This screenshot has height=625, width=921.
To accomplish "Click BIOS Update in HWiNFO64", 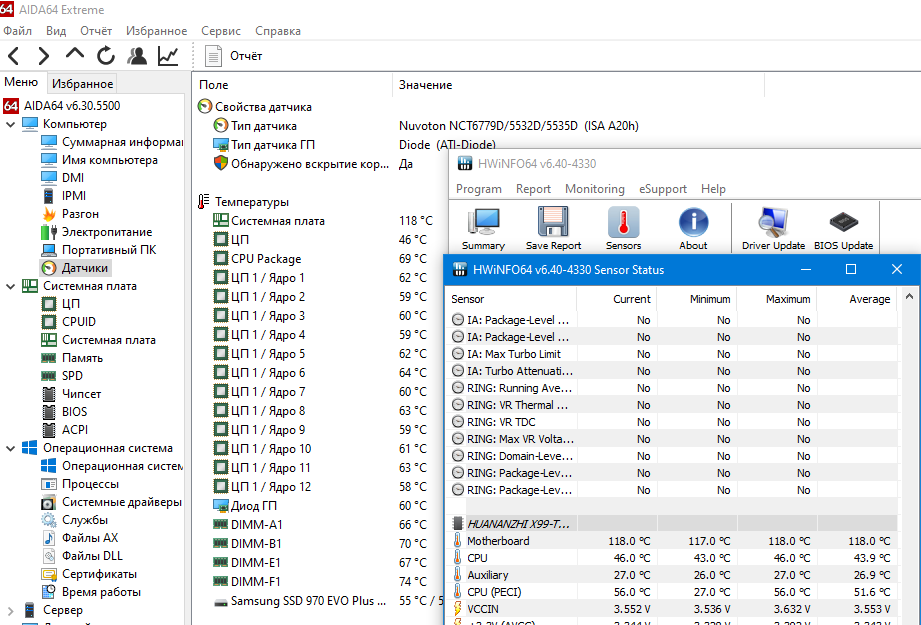I will [843, 229].
